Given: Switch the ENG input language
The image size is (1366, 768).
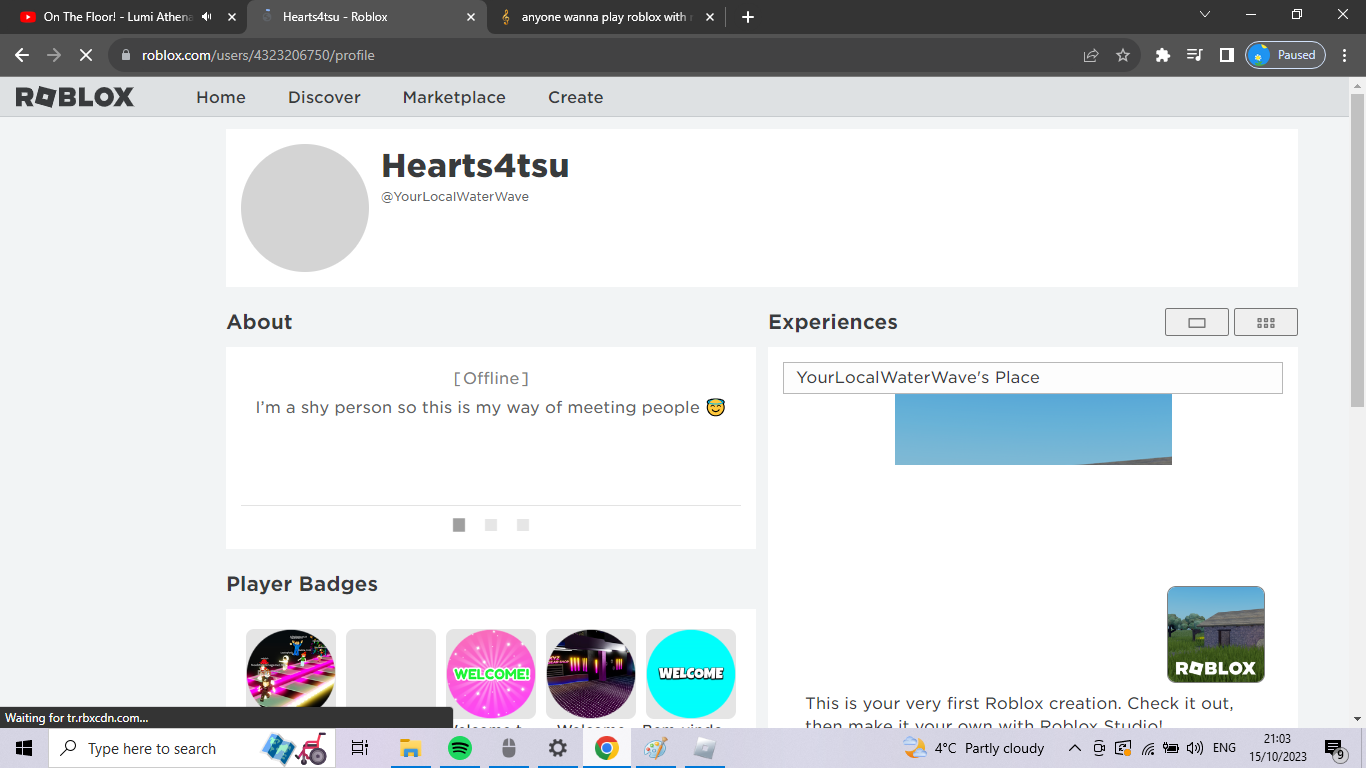Looking at the screenshot, I should pos(1224,748).
